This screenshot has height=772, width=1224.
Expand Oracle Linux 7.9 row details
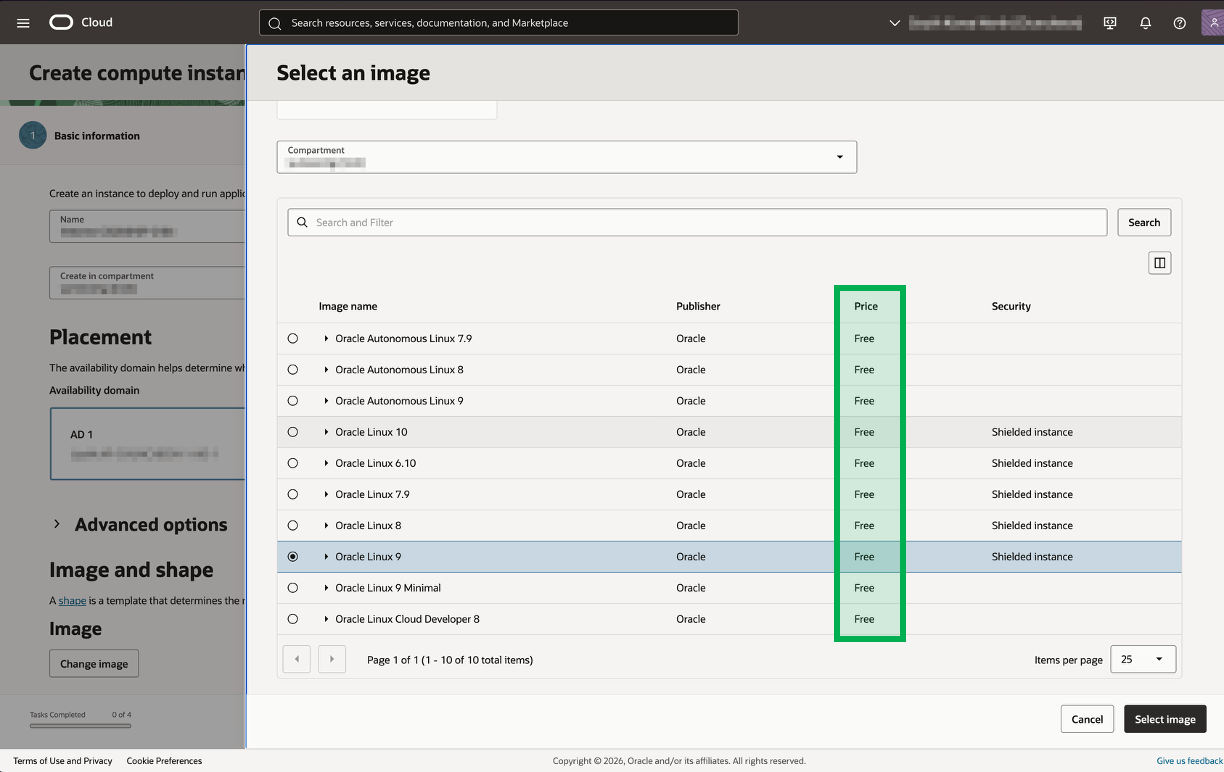tap(326, 494)
